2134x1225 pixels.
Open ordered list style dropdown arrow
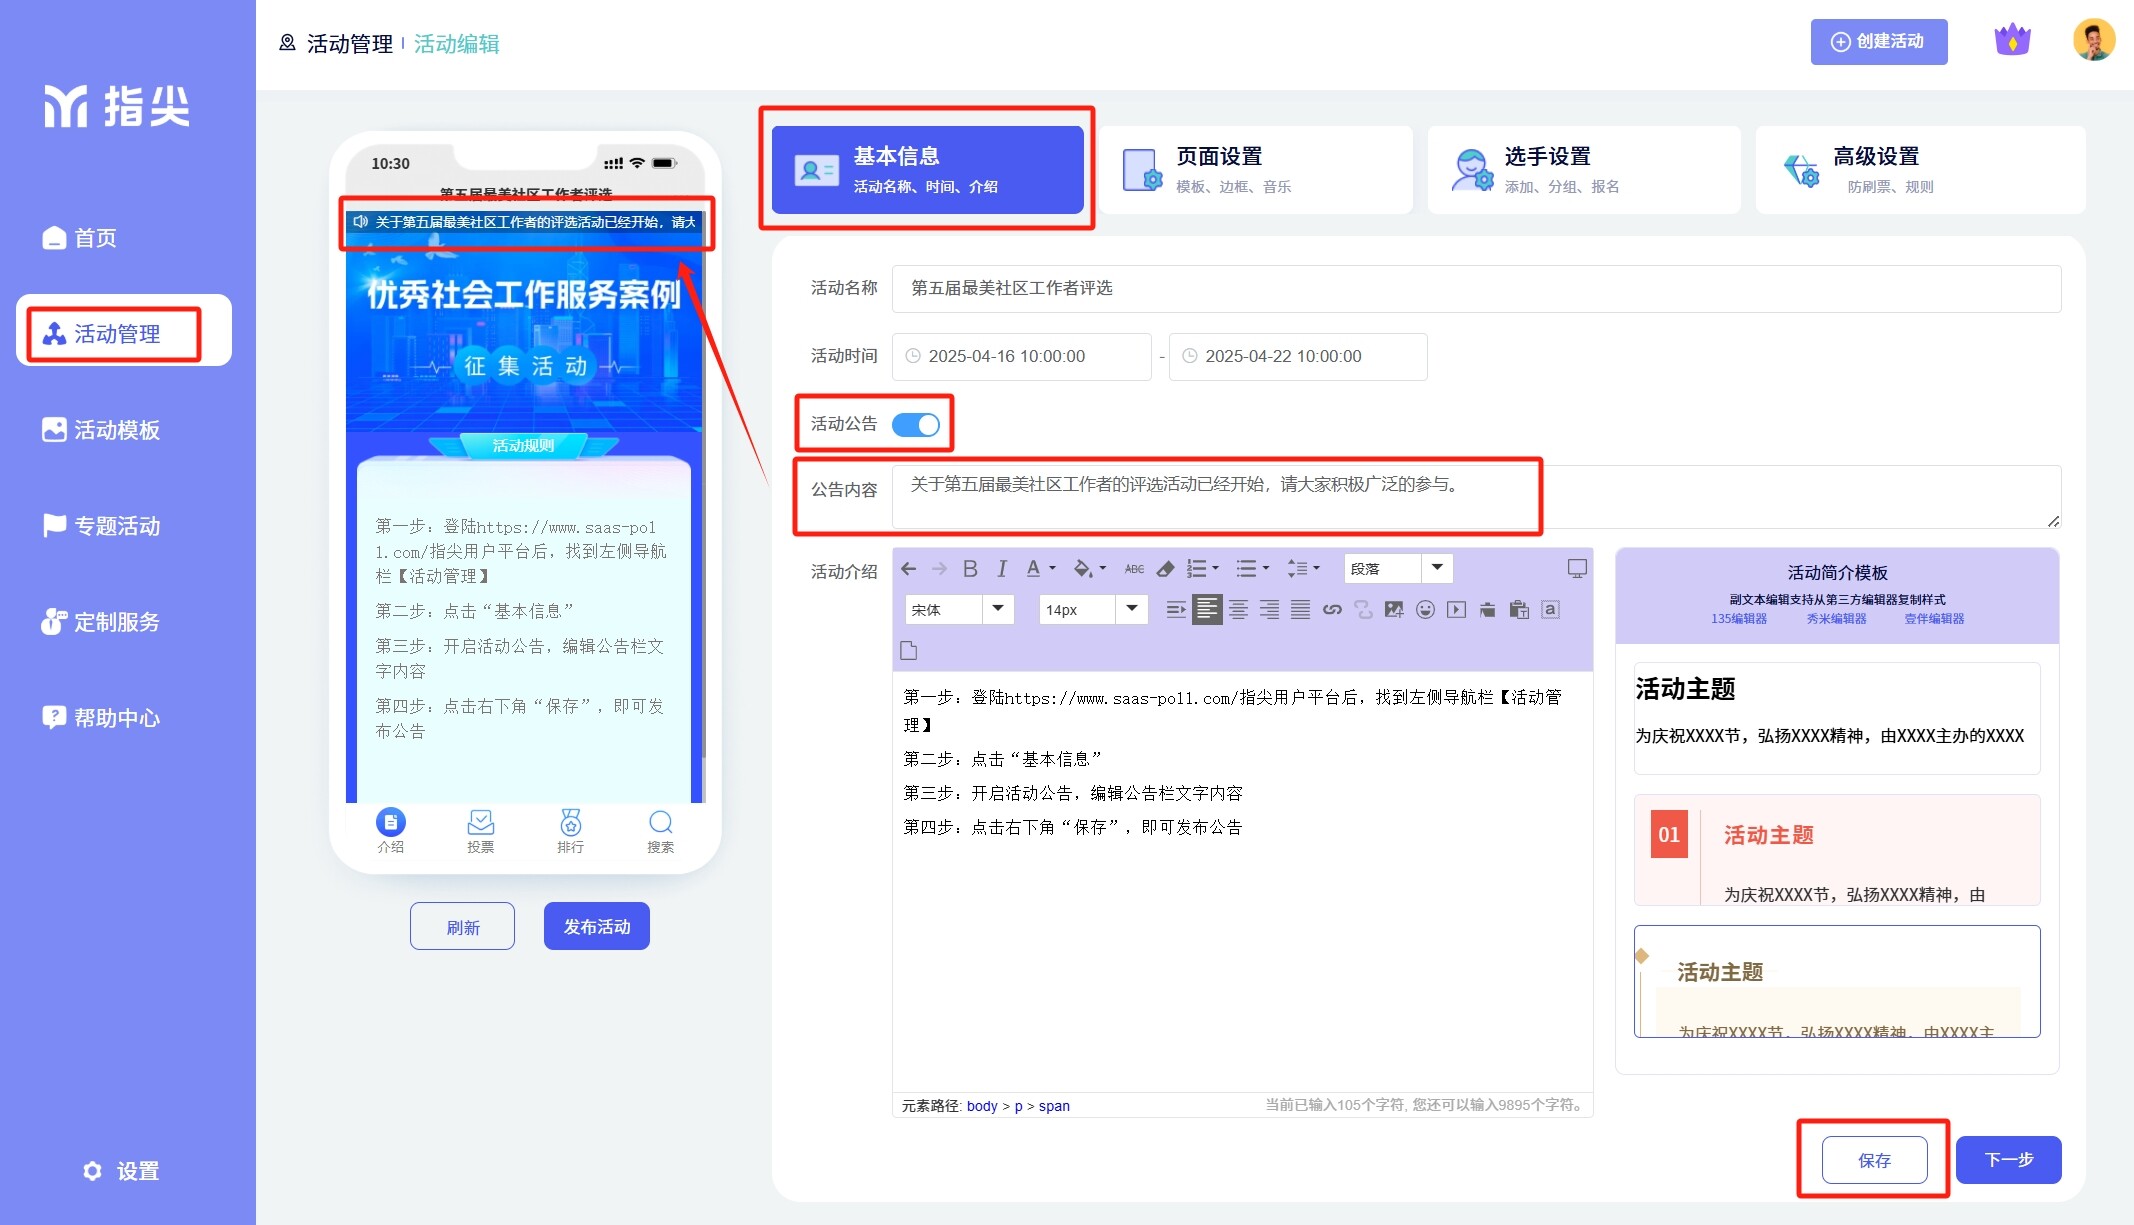click(1216, 569)
